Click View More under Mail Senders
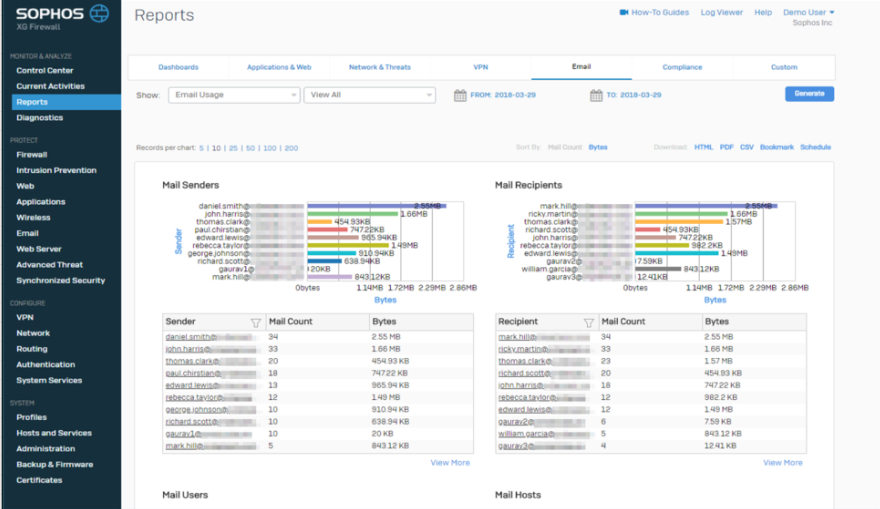 450,463
